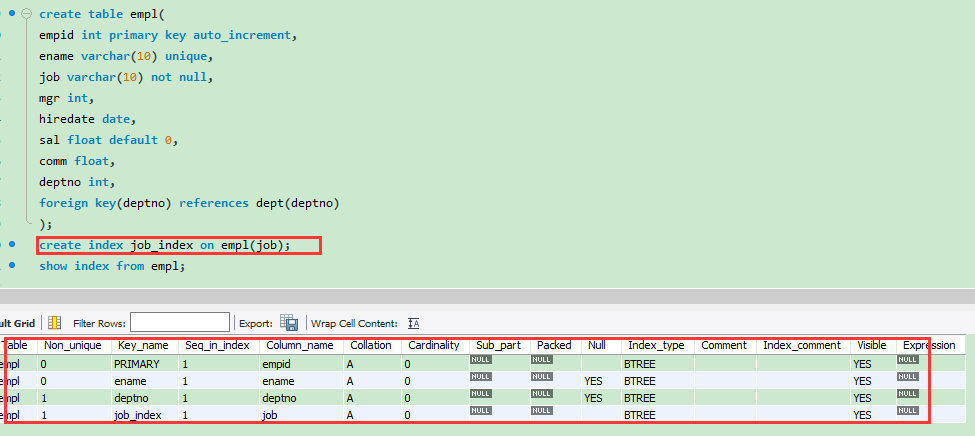Select the deptno cell under Key_name
Viewport: 975px width, 436px height.
click(x=145, y=398)
